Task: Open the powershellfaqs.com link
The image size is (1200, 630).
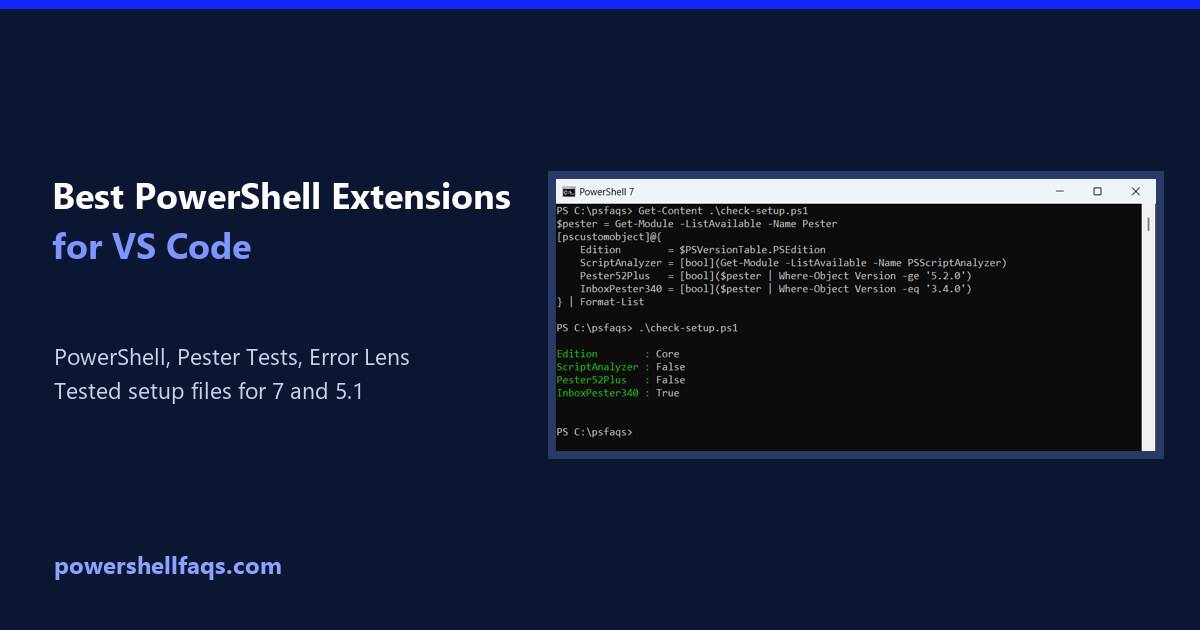Action: 168,566
